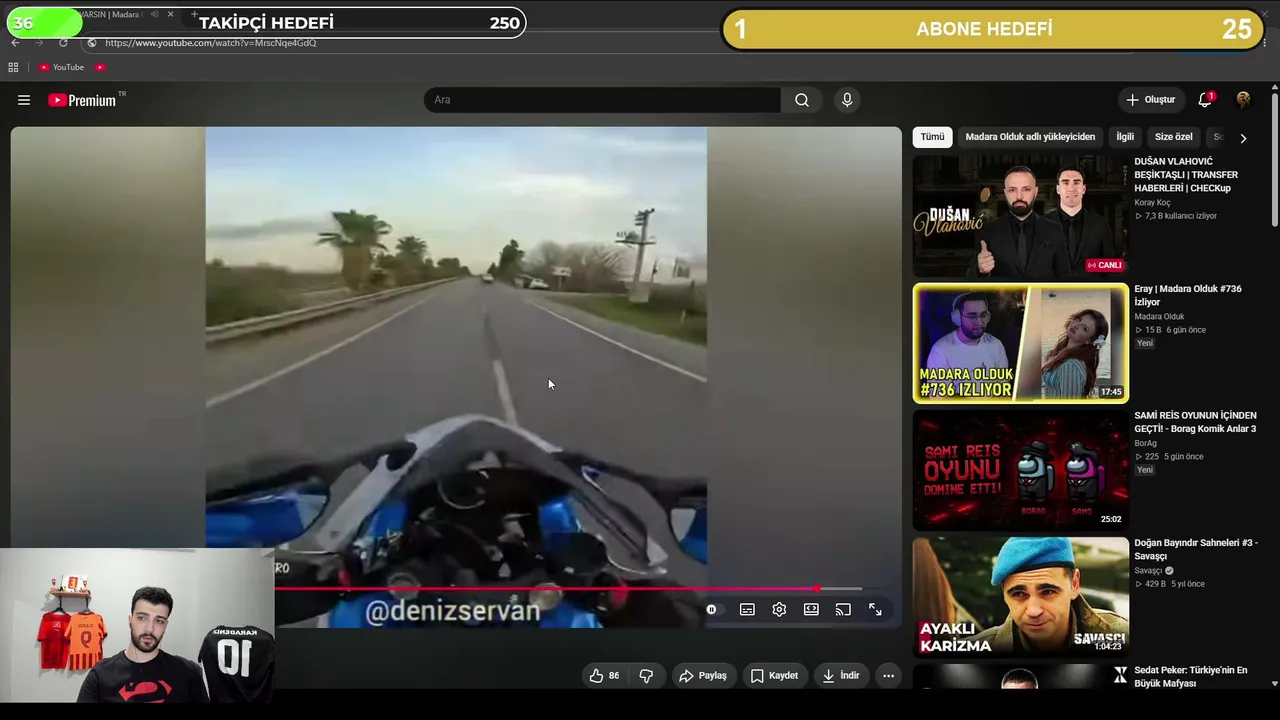Screen dimensions: 1280x720
Task: Click the search magnifier button
Action: [x=802, y=100]
